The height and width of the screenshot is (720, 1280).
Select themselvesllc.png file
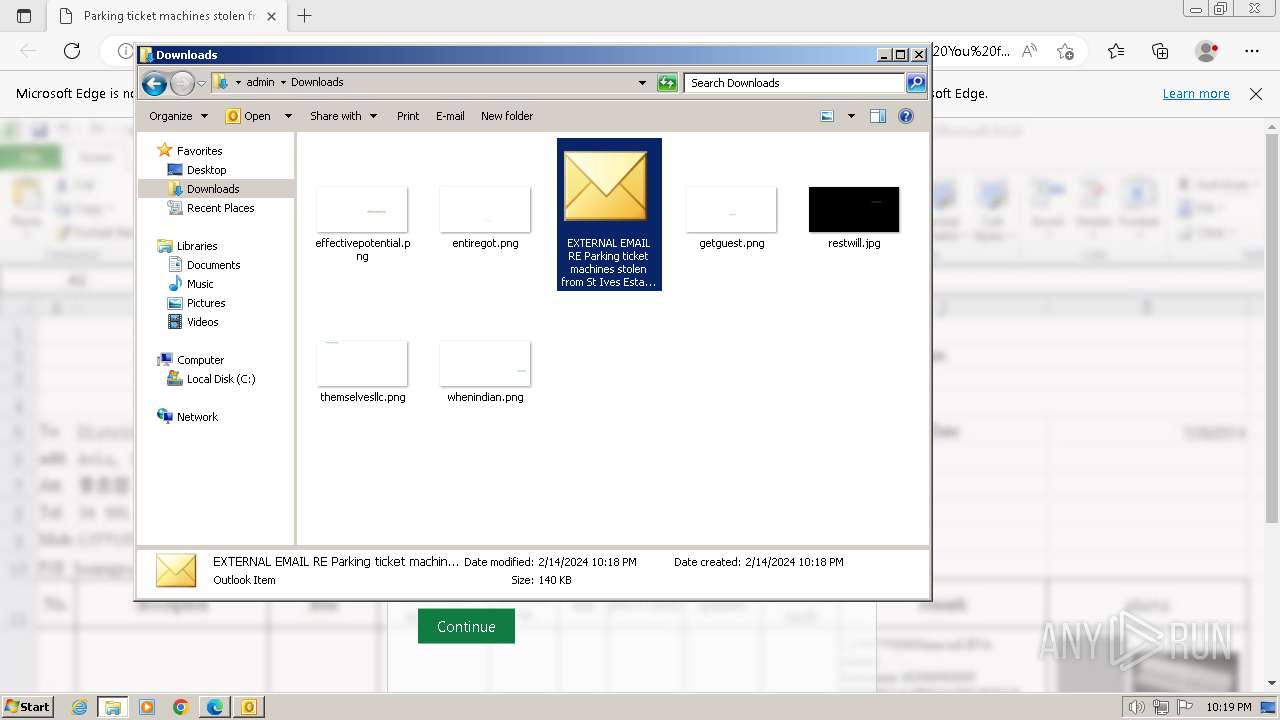[x=362, y=372]
